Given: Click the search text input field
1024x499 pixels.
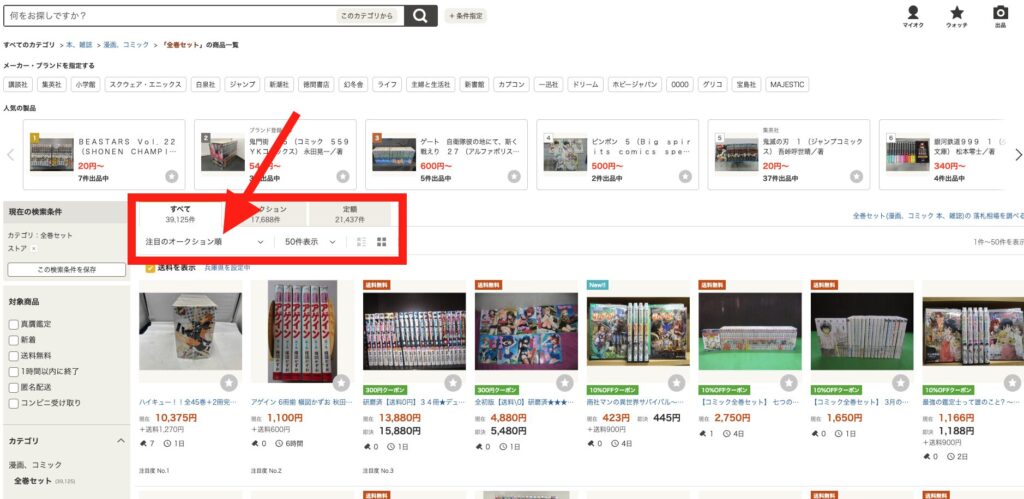Looking at the screenshot, I should pos(170,15).
